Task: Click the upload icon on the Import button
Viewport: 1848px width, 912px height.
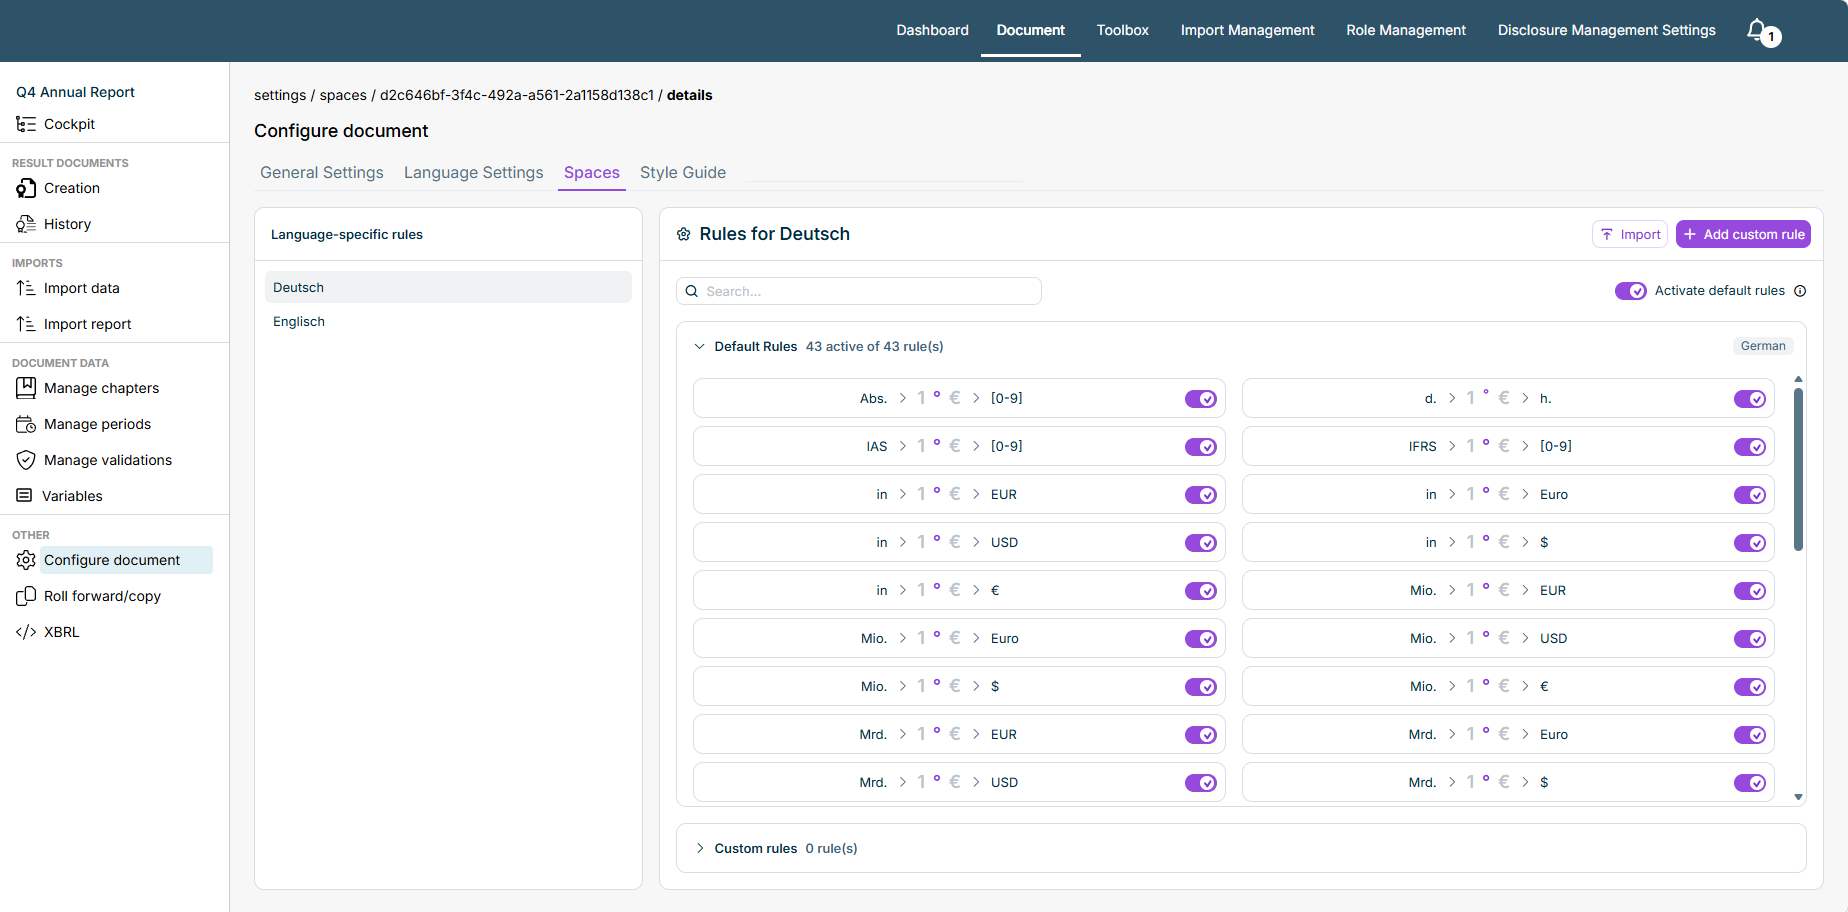Action: (x=1607, y=234)
